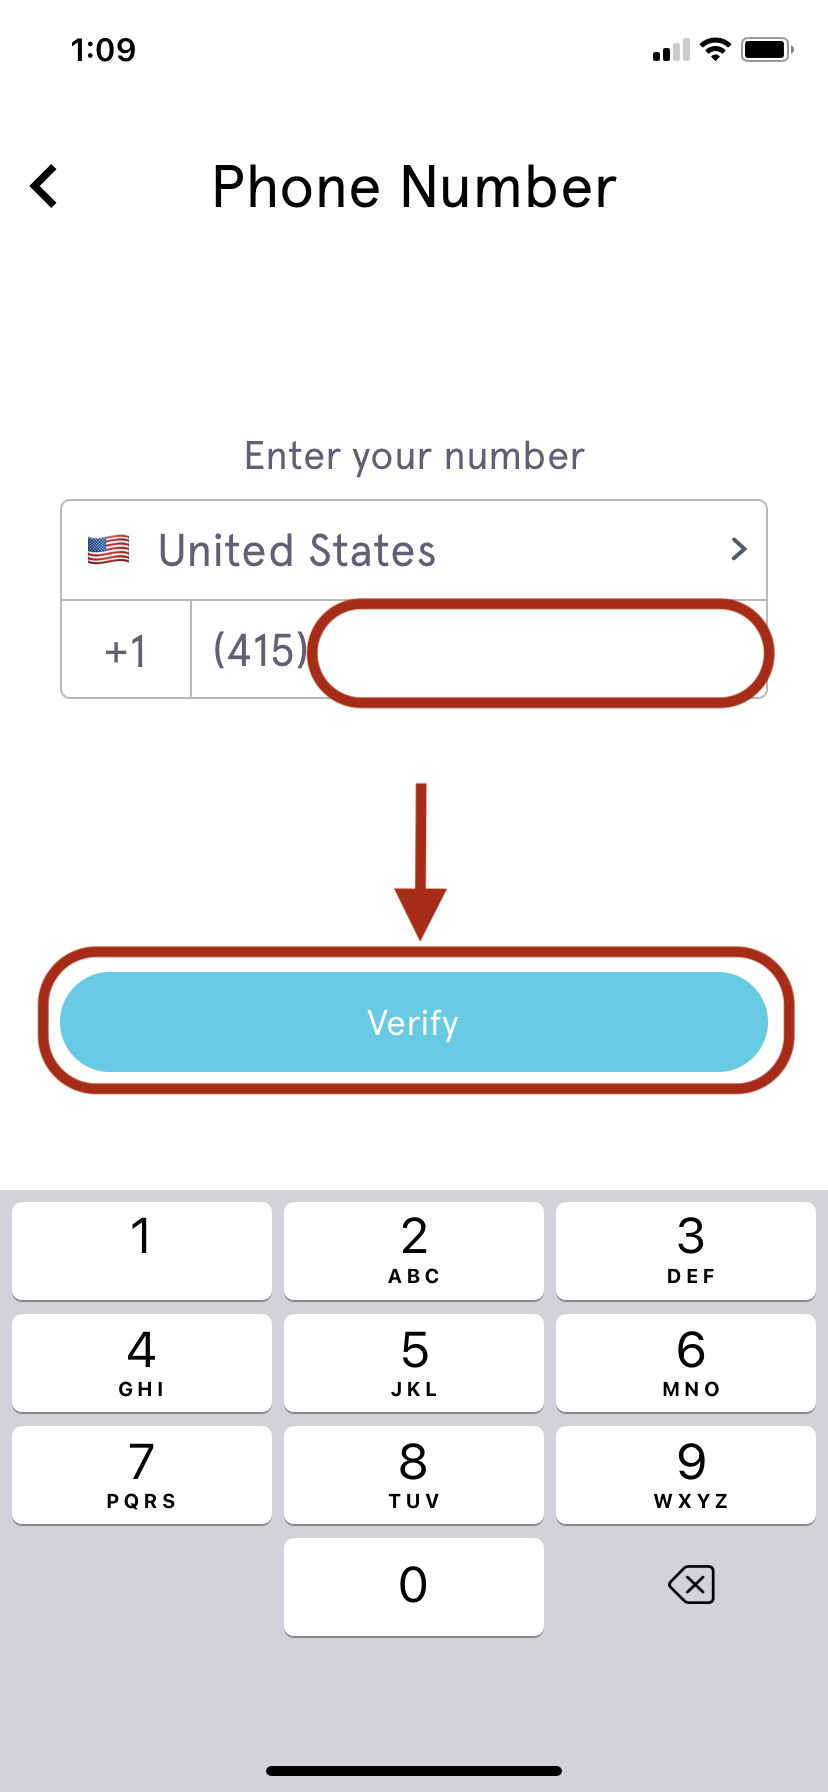Tap the 3 DEF key
Image resolution: width=828 pixels, height=1792 pixels.
(686, 1251)
